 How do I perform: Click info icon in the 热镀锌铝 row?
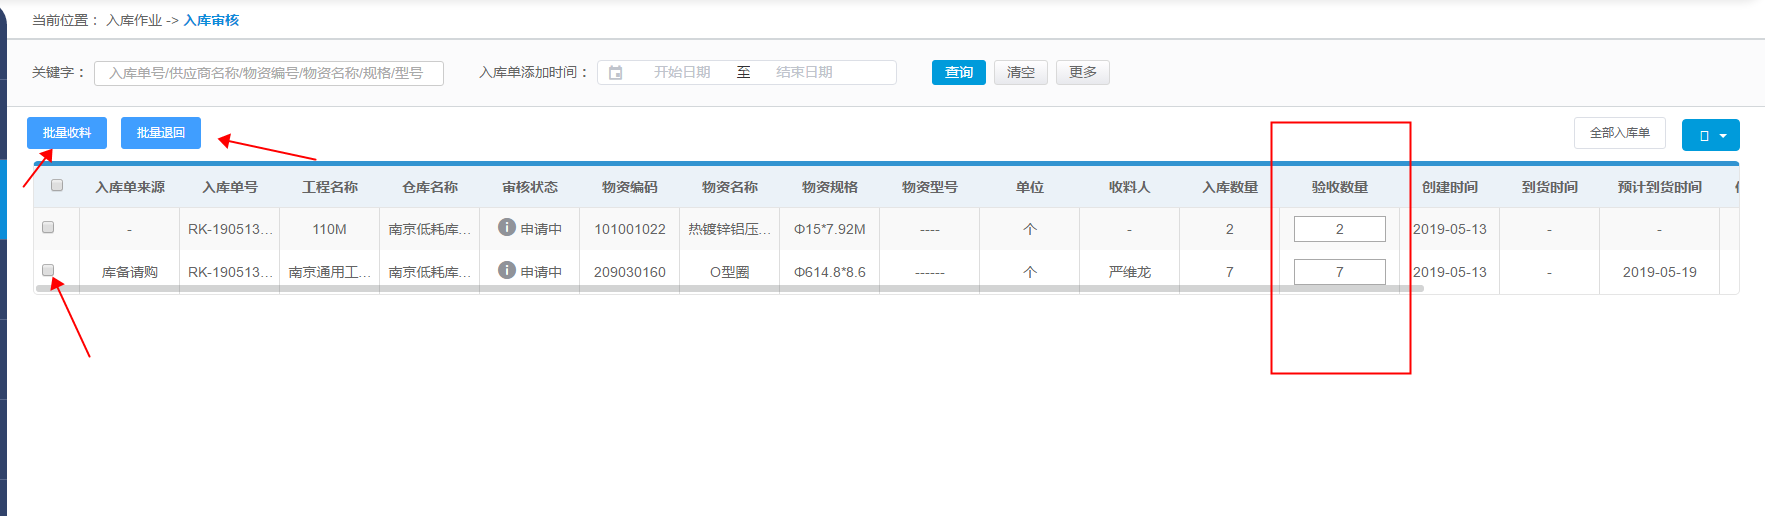pyautogui.click(x=507, y=228)
